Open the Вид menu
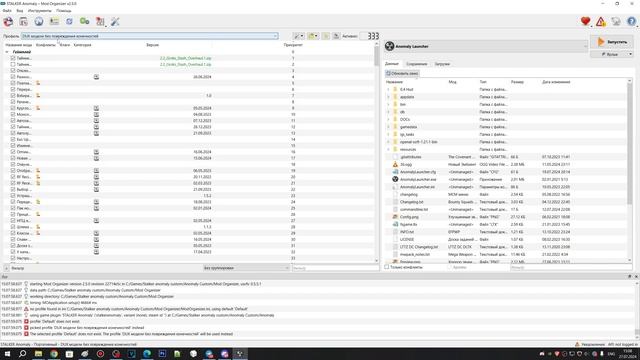Screen dimensions: 640x360 [x=20, y=11]
